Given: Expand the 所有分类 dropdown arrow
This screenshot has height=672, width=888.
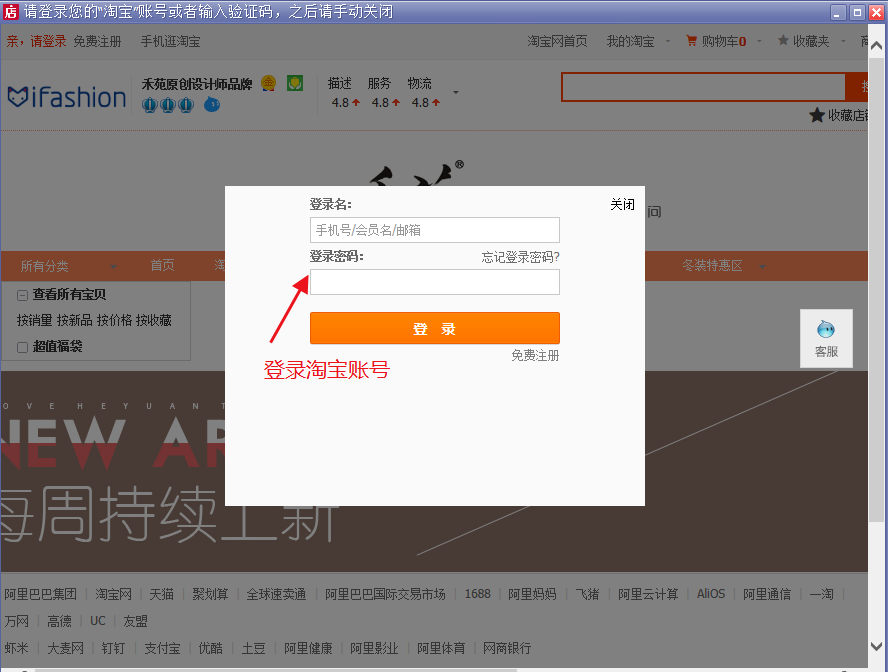Looking at the screenshot, I should (x=114, y=267).
